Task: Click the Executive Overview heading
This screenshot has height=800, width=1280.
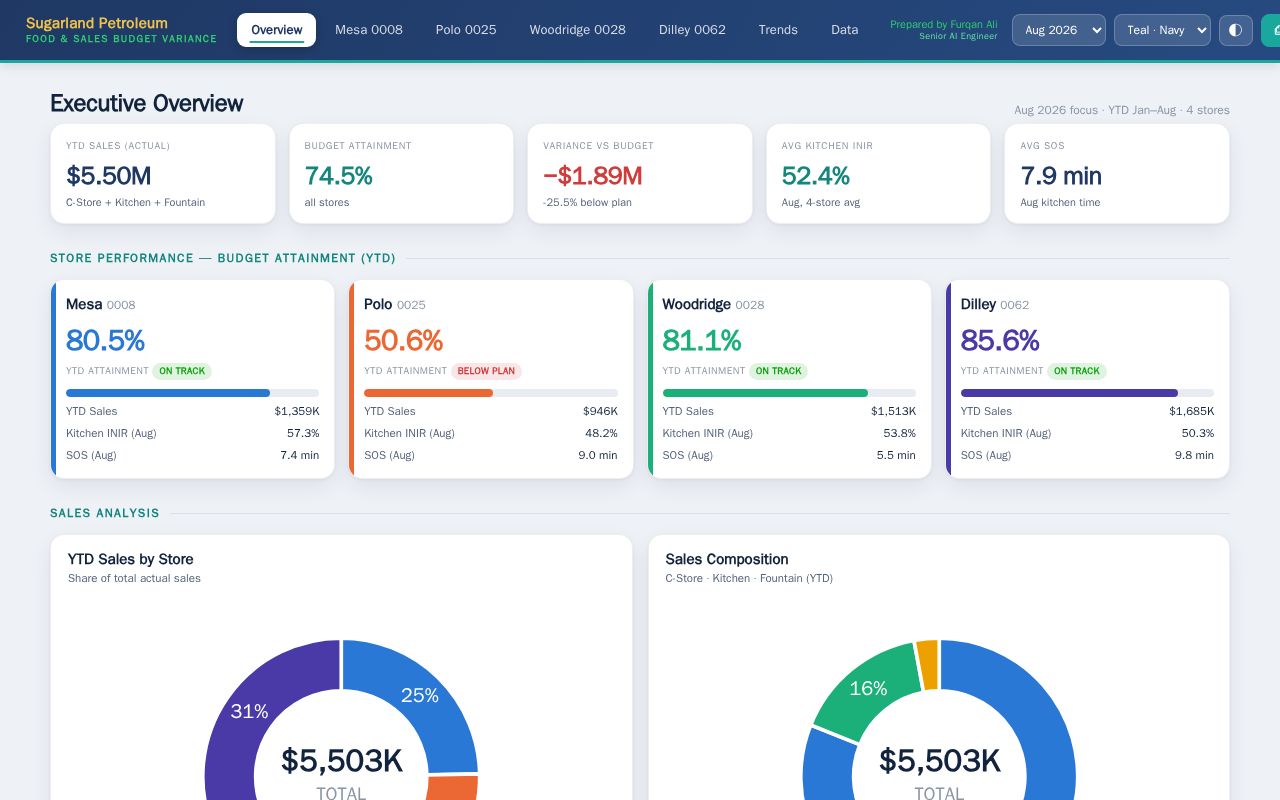Action: [x=147, y=103]
